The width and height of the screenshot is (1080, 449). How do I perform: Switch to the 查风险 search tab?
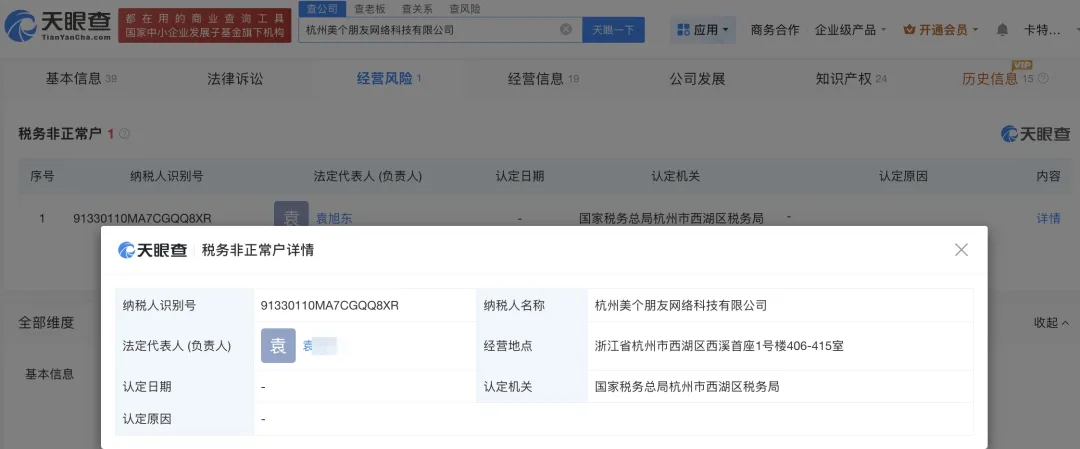[465, 9]
